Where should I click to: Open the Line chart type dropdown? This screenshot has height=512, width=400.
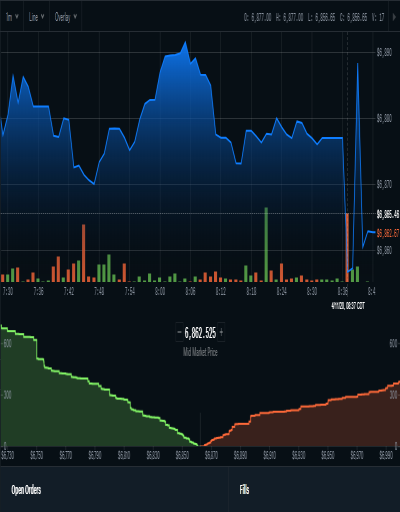[36, 17]
